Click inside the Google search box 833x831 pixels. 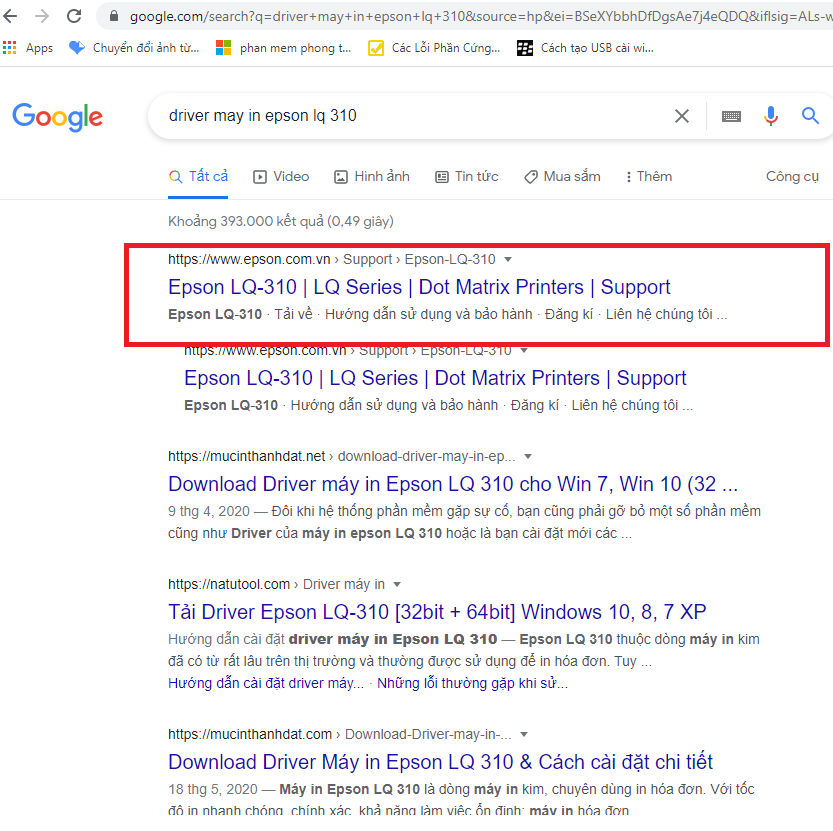coord(400,116)
